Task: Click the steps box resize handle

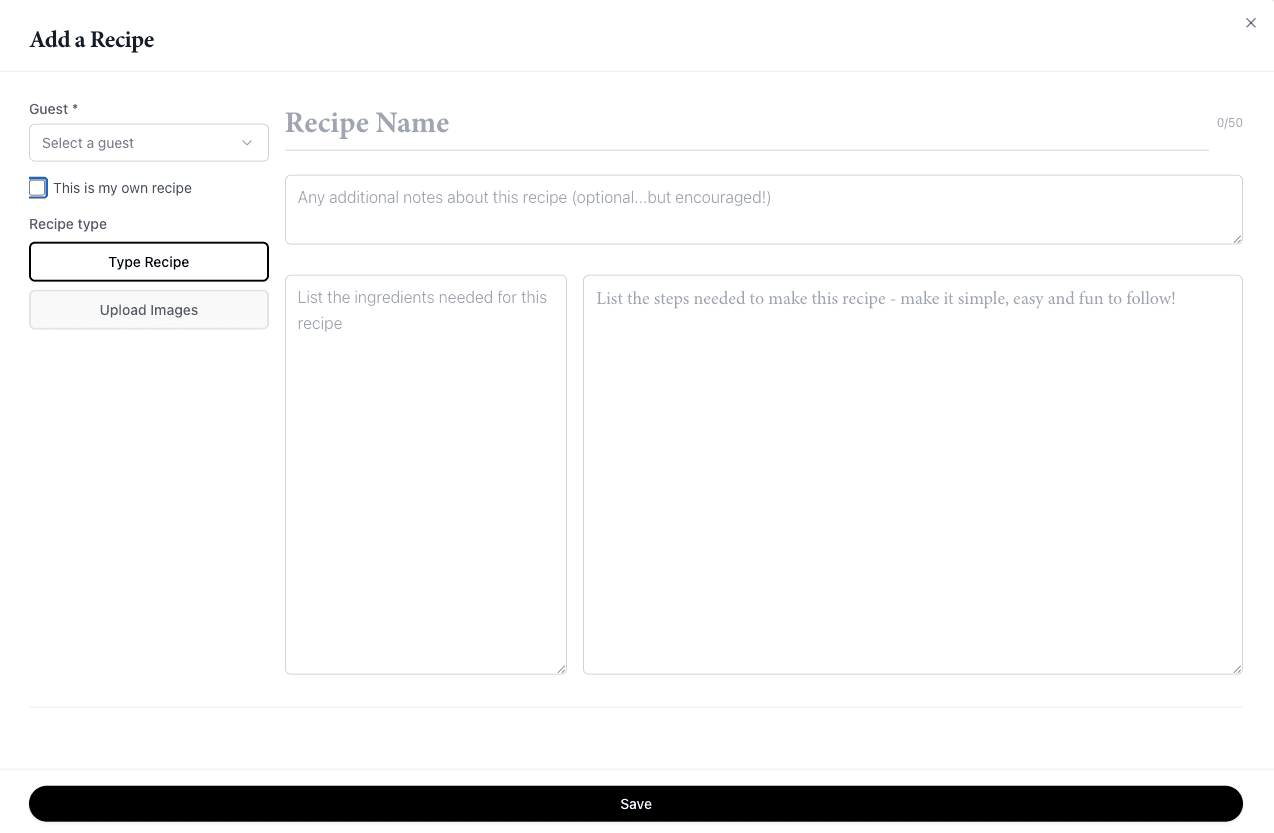Action: tap(1237, 669)
